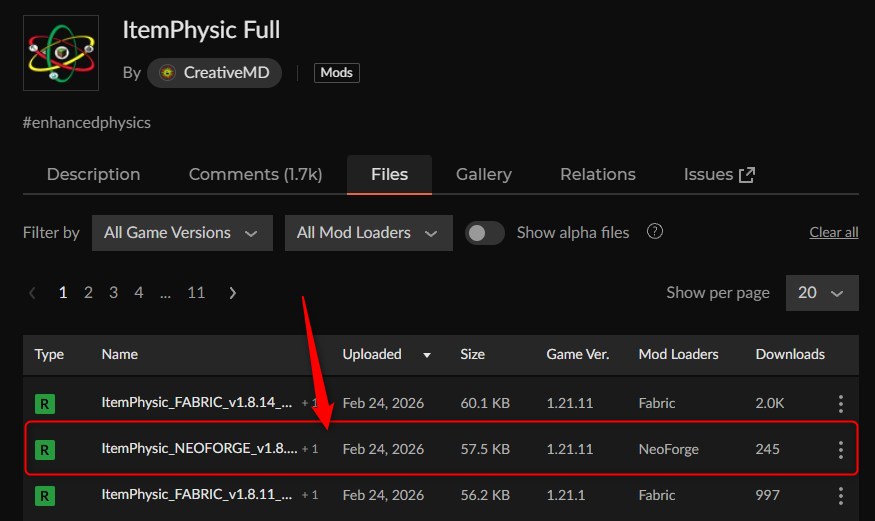
Task: Click the previous page left arrow
Action: [x=33, y=293]
